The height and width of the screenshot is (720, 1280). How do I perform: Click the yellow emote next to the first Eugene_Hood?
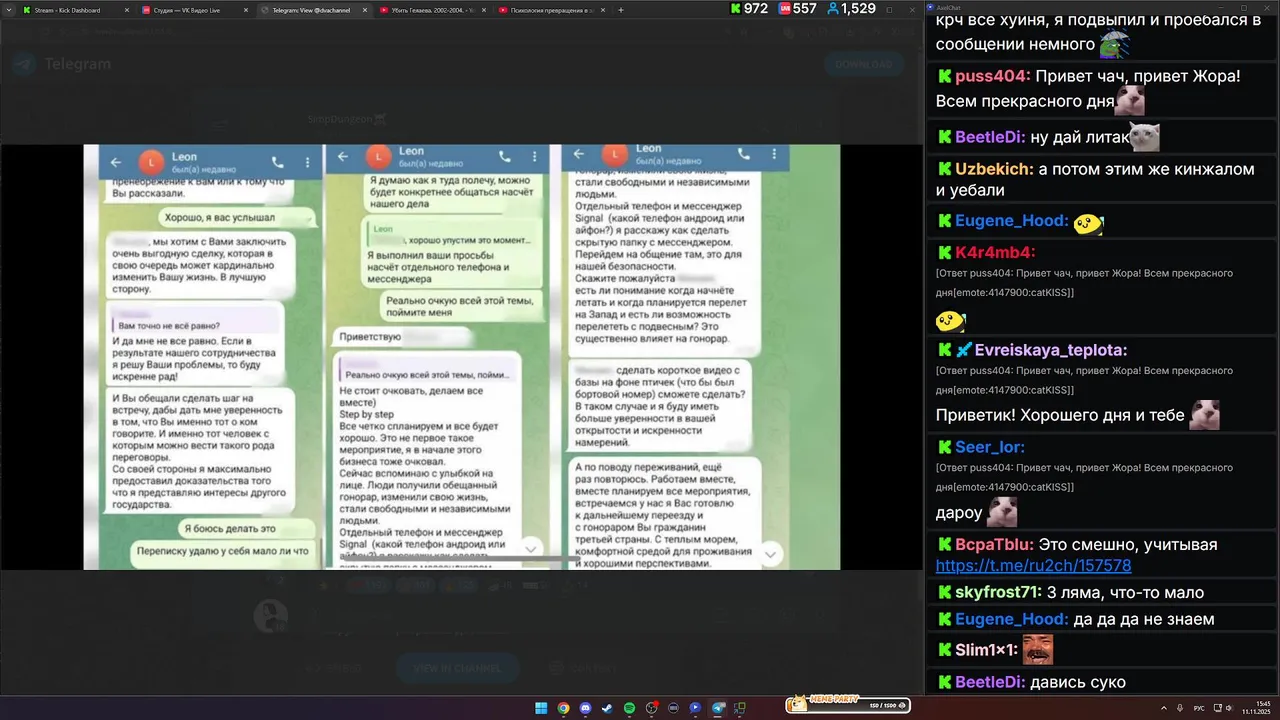click(1088, 222)
